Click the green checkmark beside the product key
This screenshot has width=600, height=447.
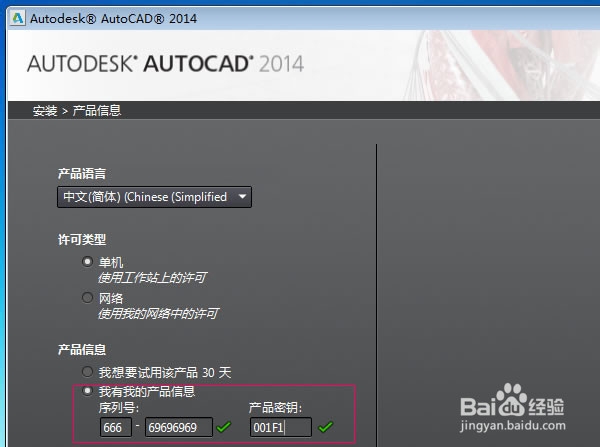point(326,426)
